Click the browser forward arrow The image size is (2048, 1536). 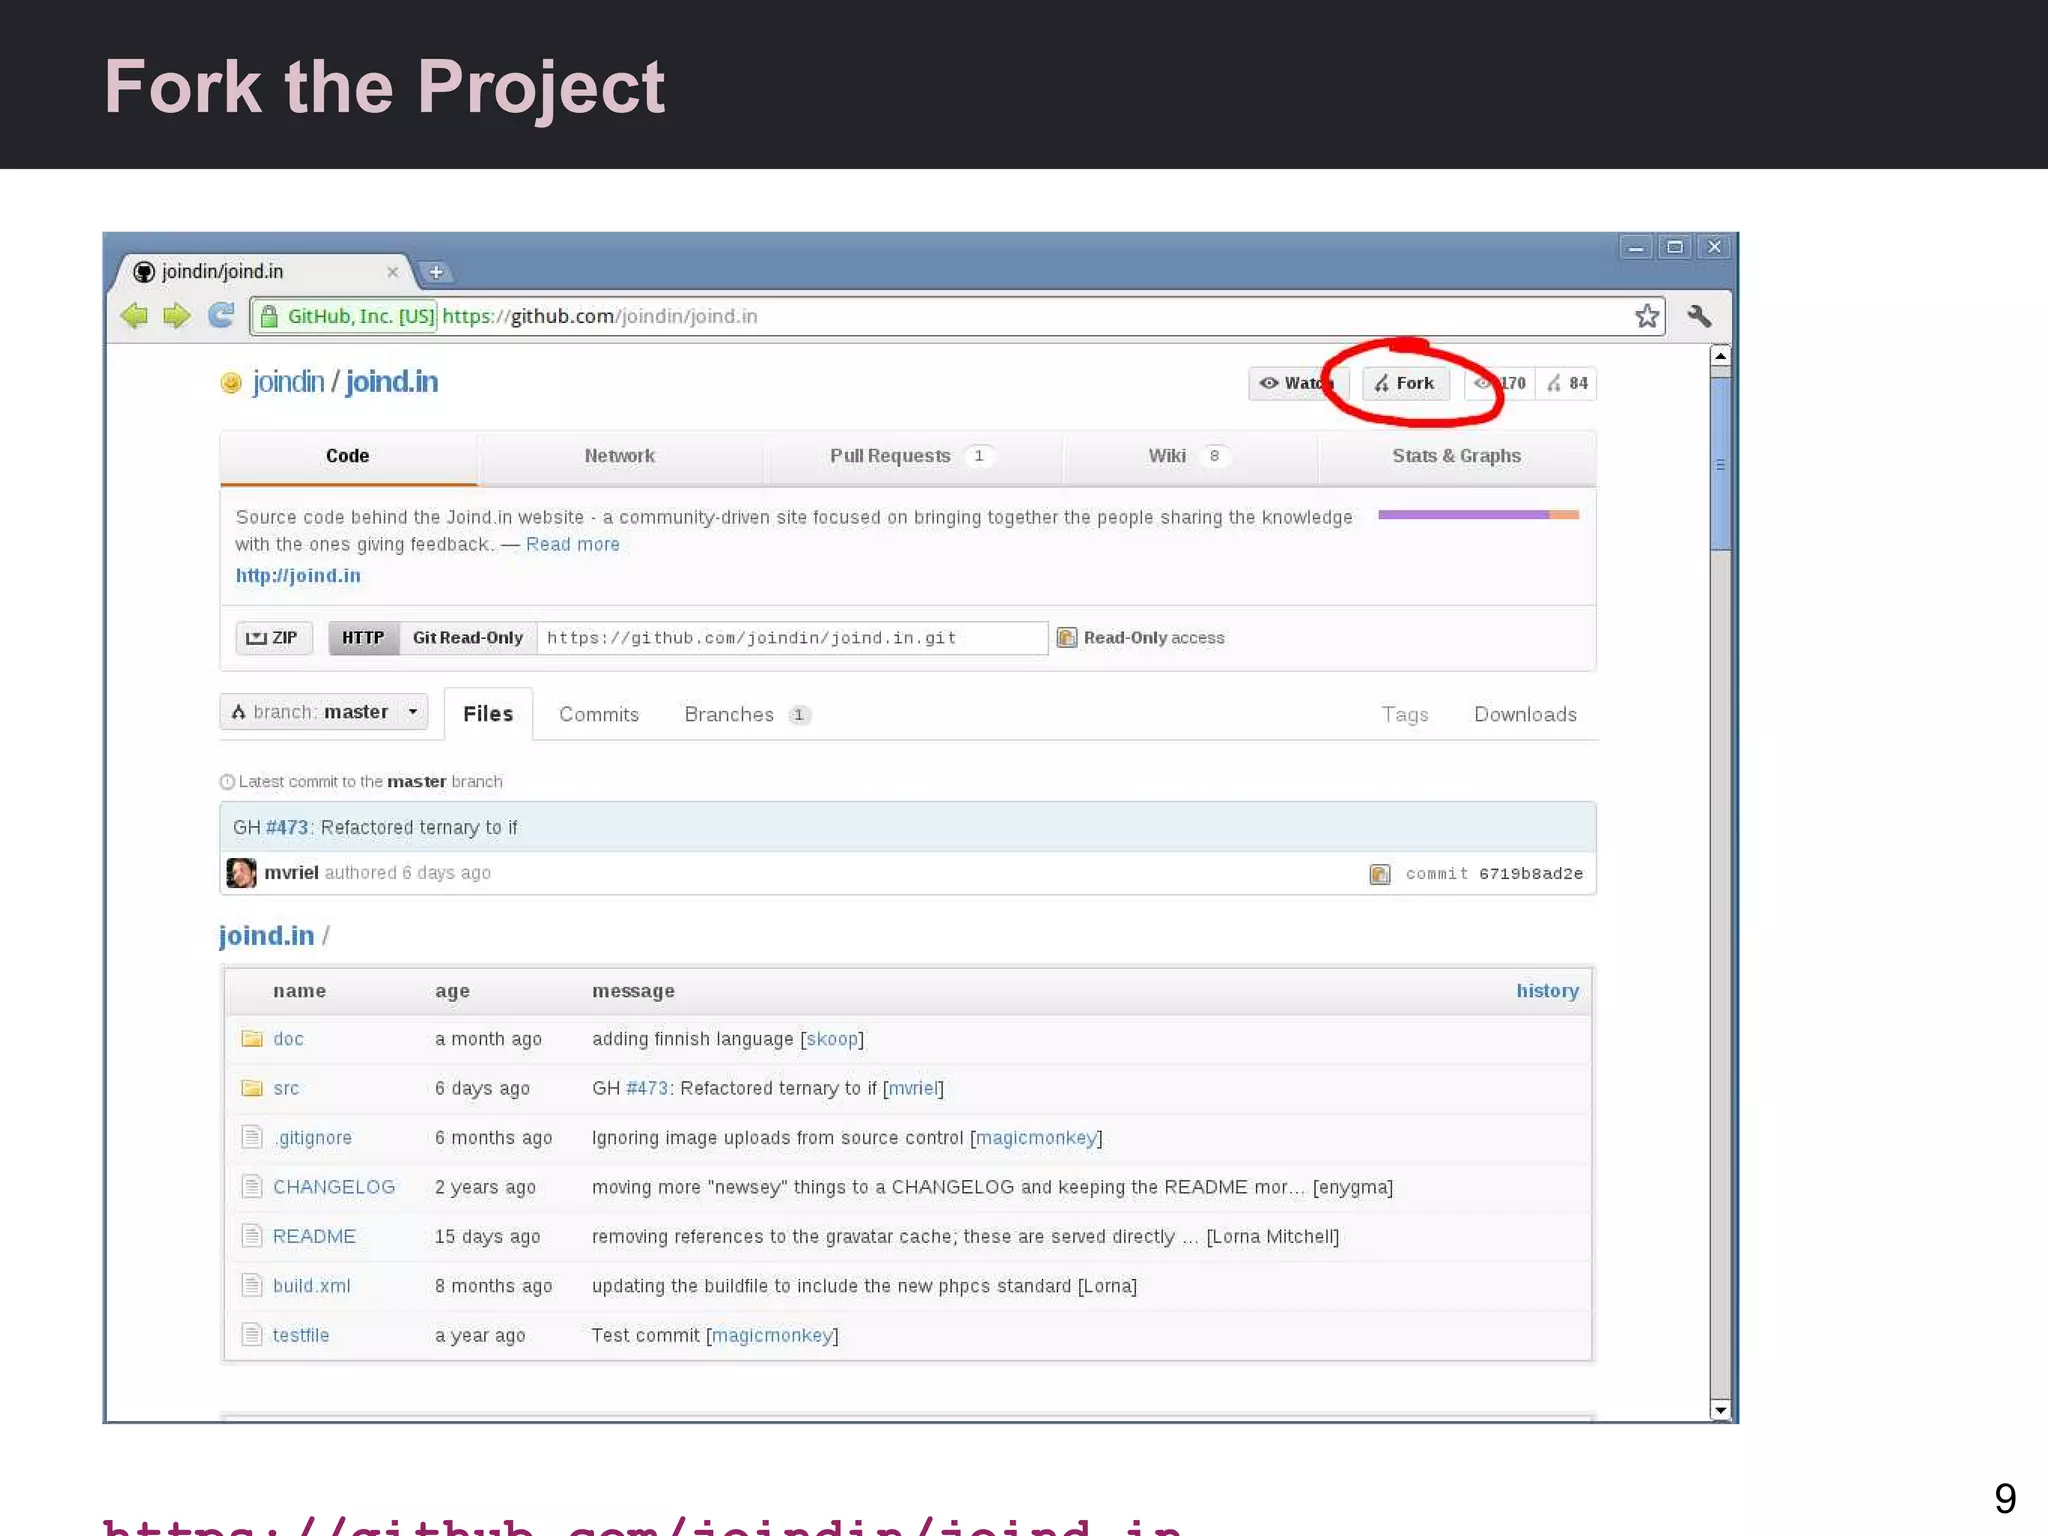point(177,316)
